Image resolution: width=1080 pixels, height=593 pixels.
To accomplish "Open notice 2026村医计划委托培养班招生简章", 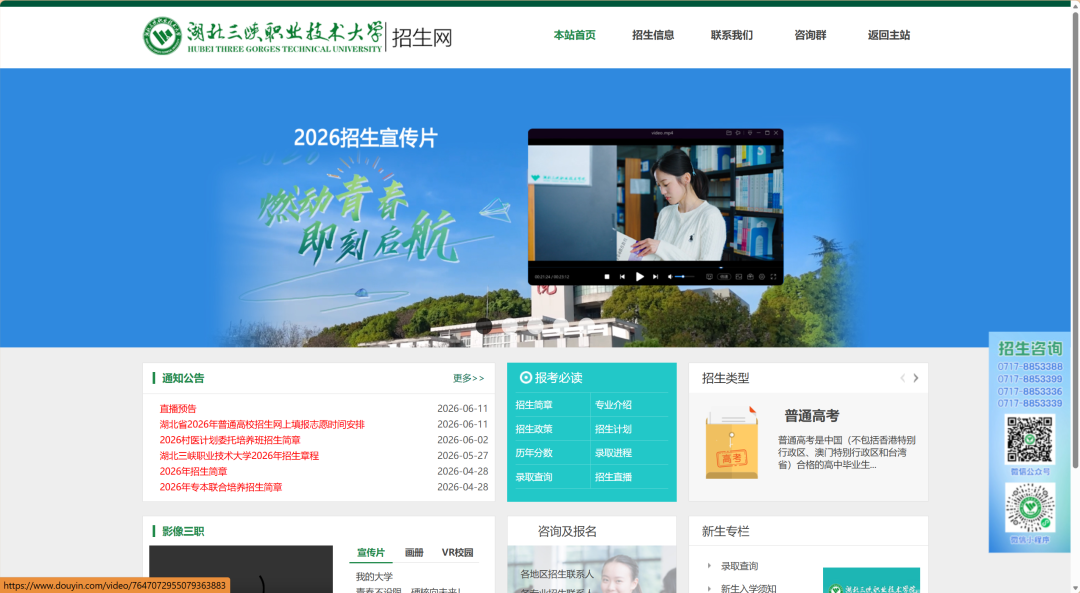I will (230, 440).
